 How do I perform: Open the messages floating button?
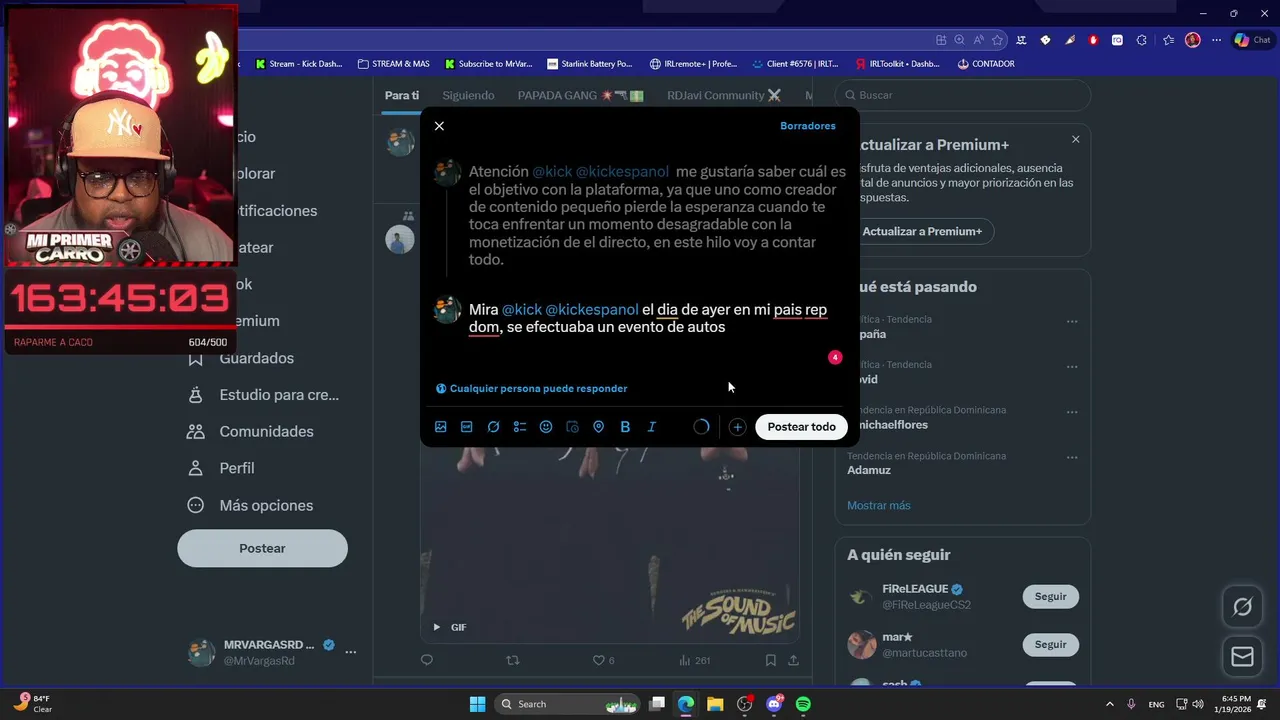point(1242,657)
